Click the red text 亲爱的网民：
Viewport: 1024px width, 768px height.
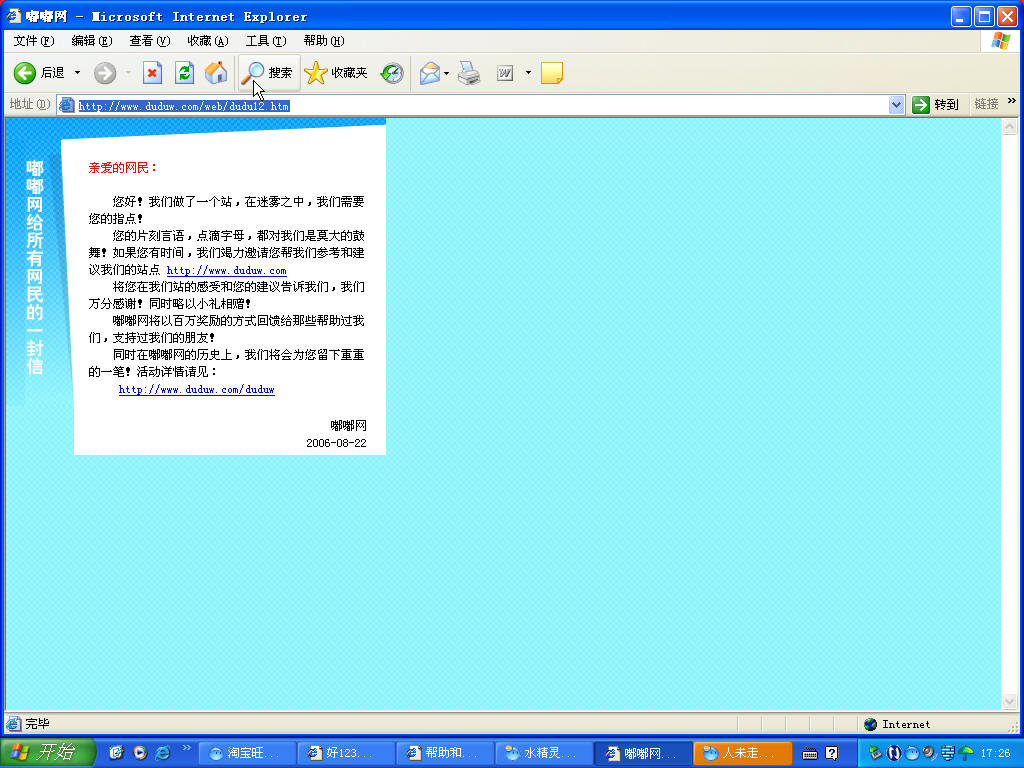pyautogui.click(x=123, y=168)
